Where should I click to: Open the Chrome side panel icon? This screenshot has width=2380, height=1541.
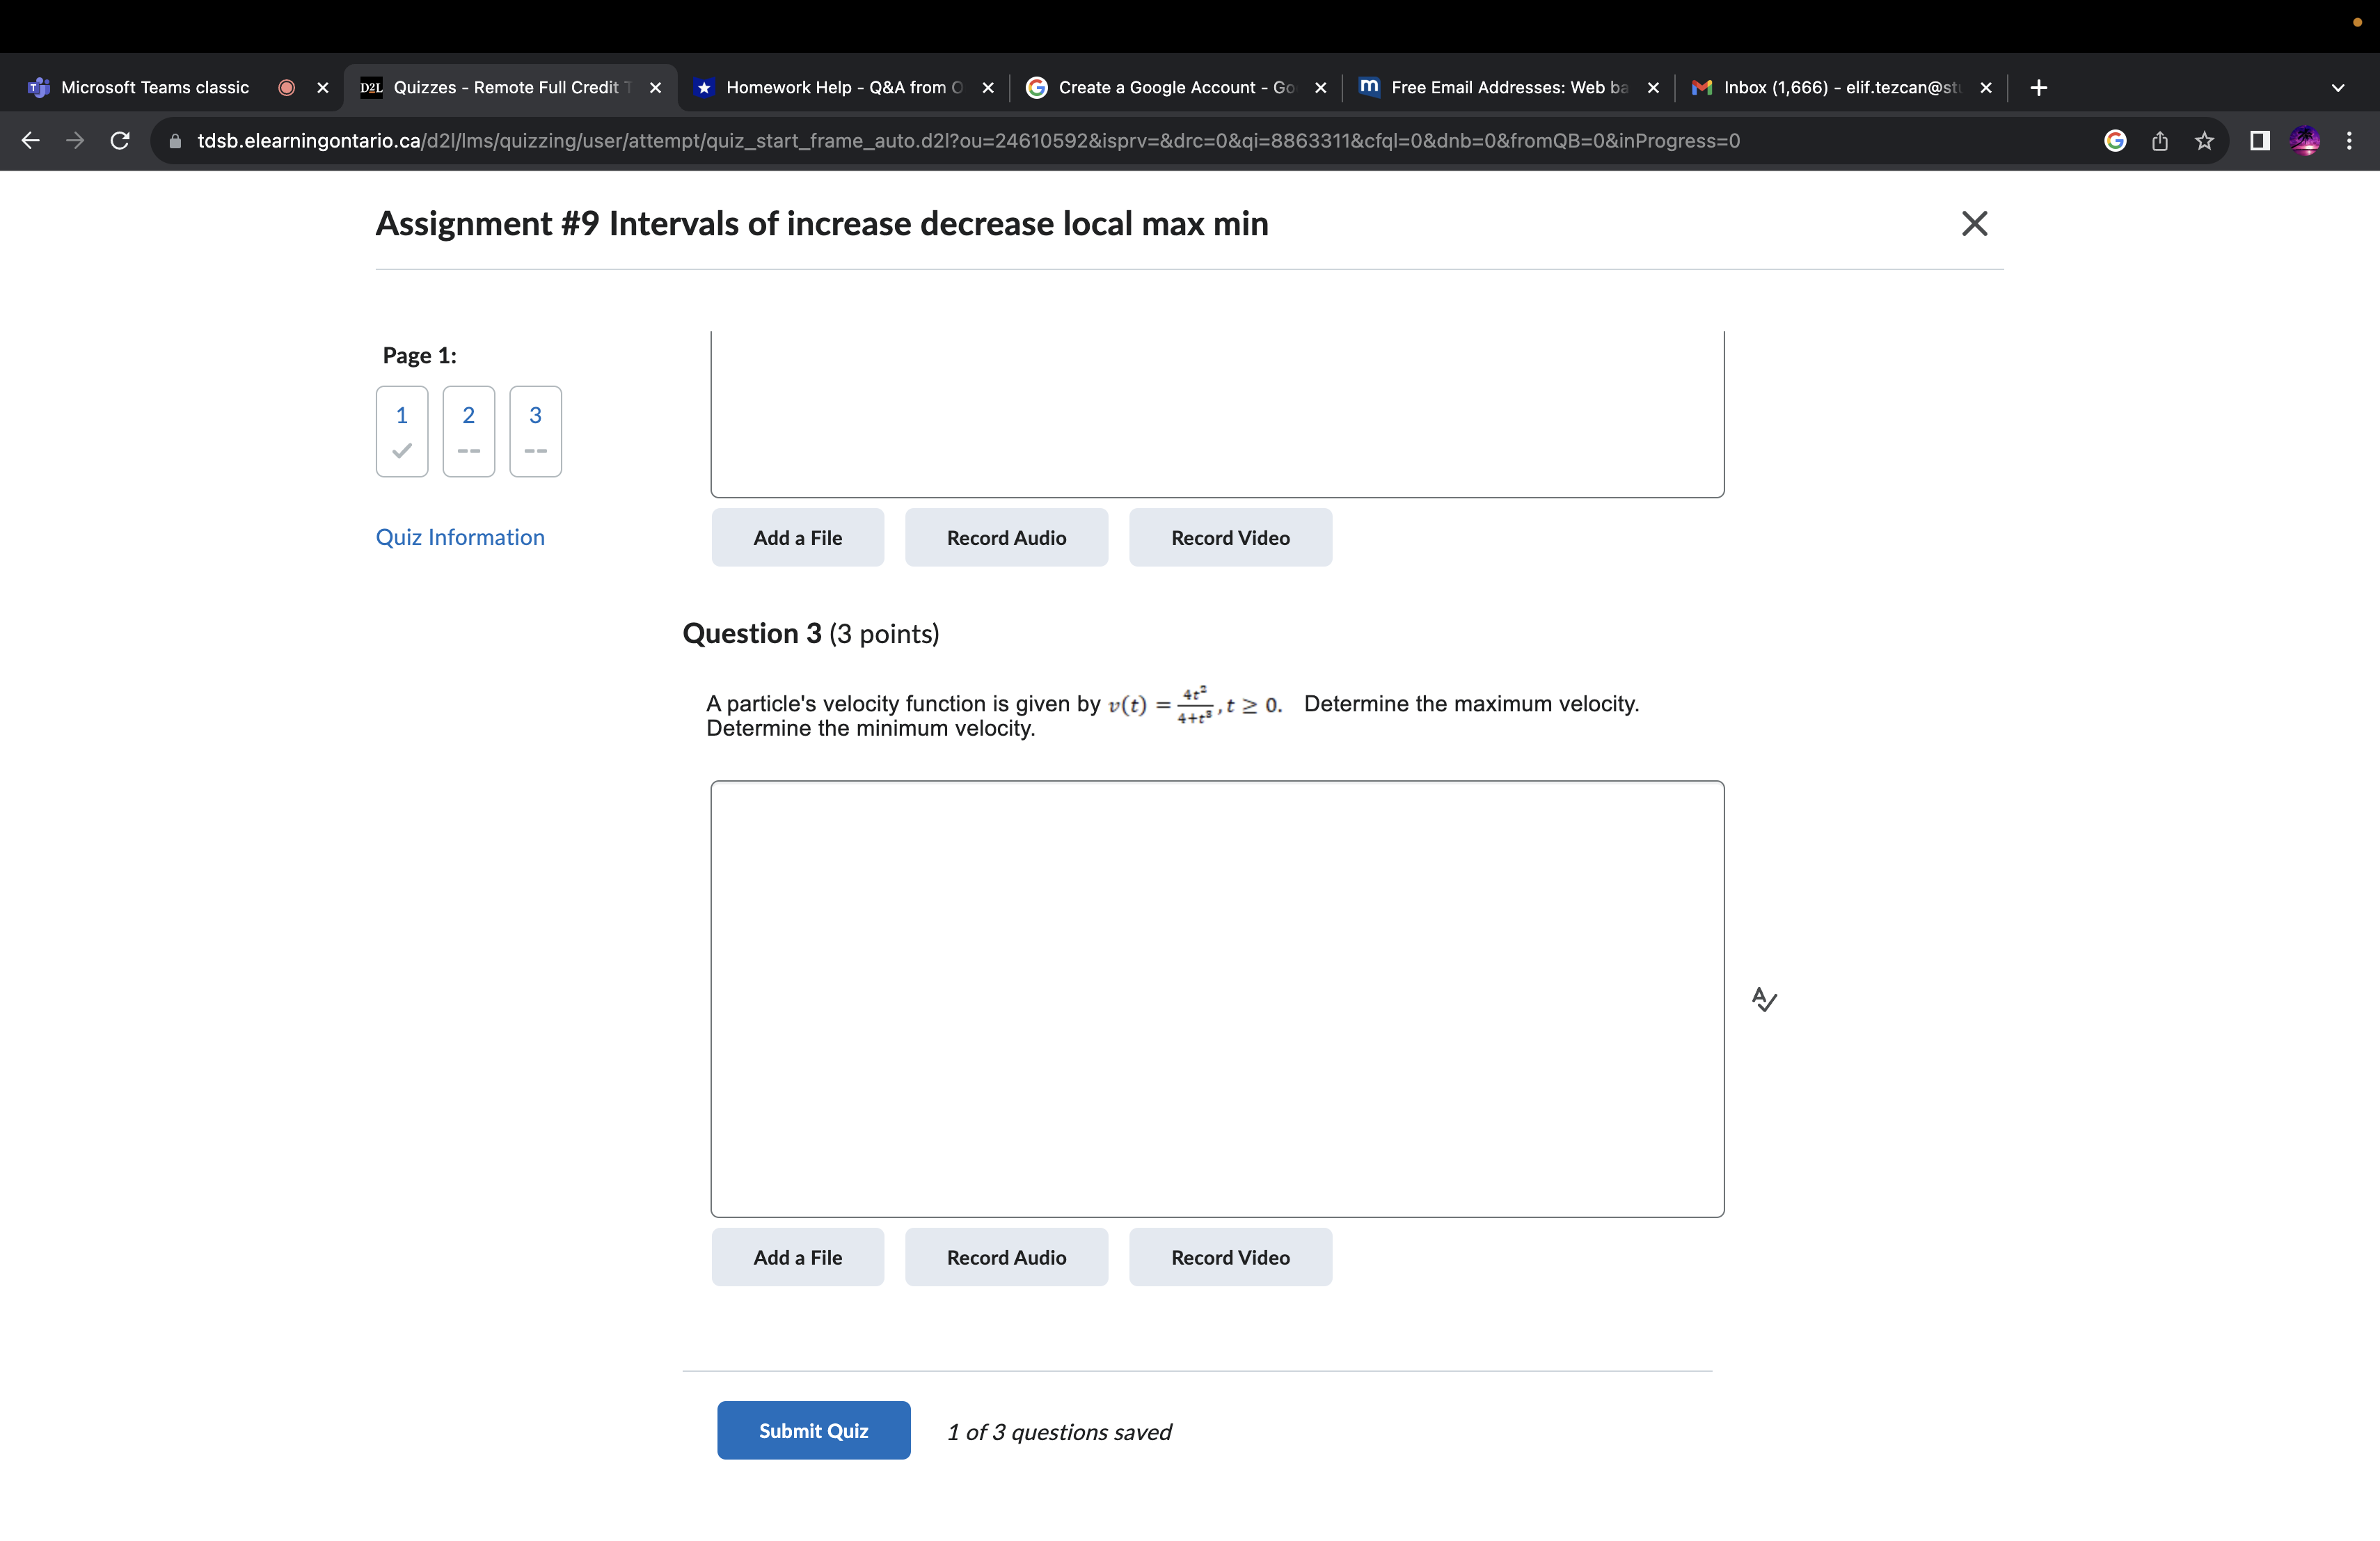[2259, 141]
